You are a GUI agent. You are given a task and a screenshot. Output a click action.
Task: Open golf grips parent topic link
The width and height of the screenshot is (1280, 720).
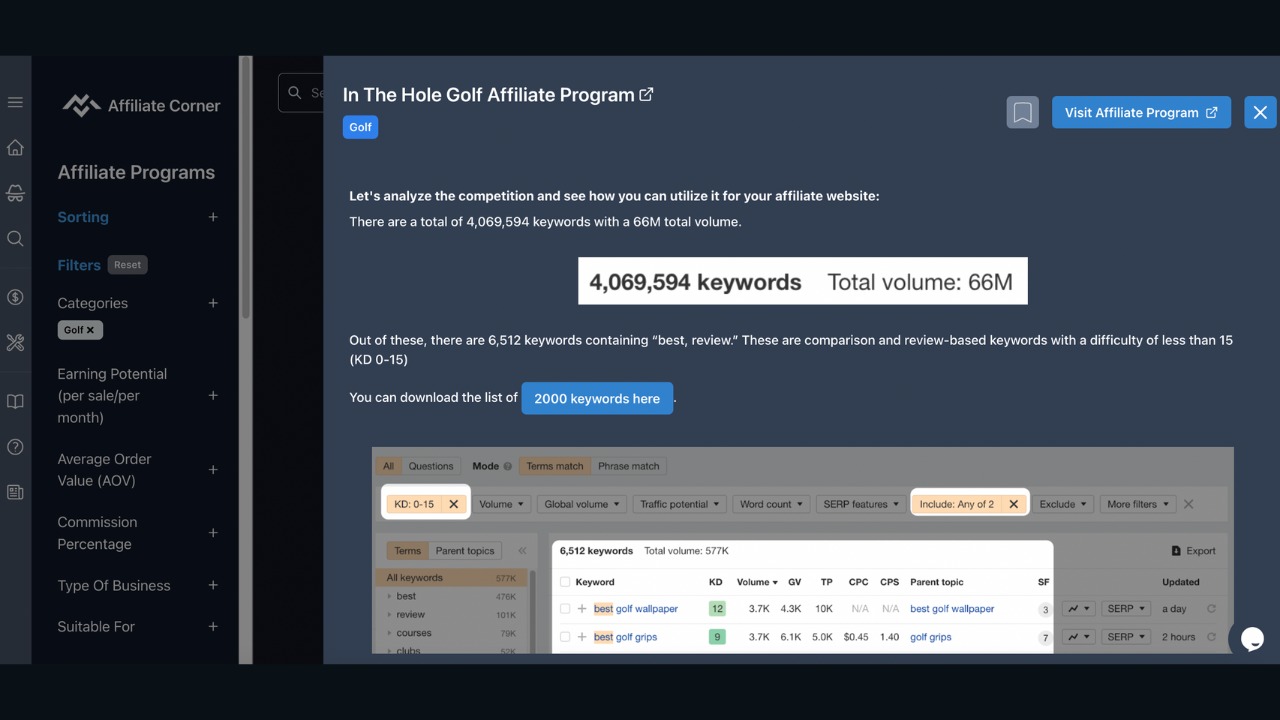pos(931,637)
